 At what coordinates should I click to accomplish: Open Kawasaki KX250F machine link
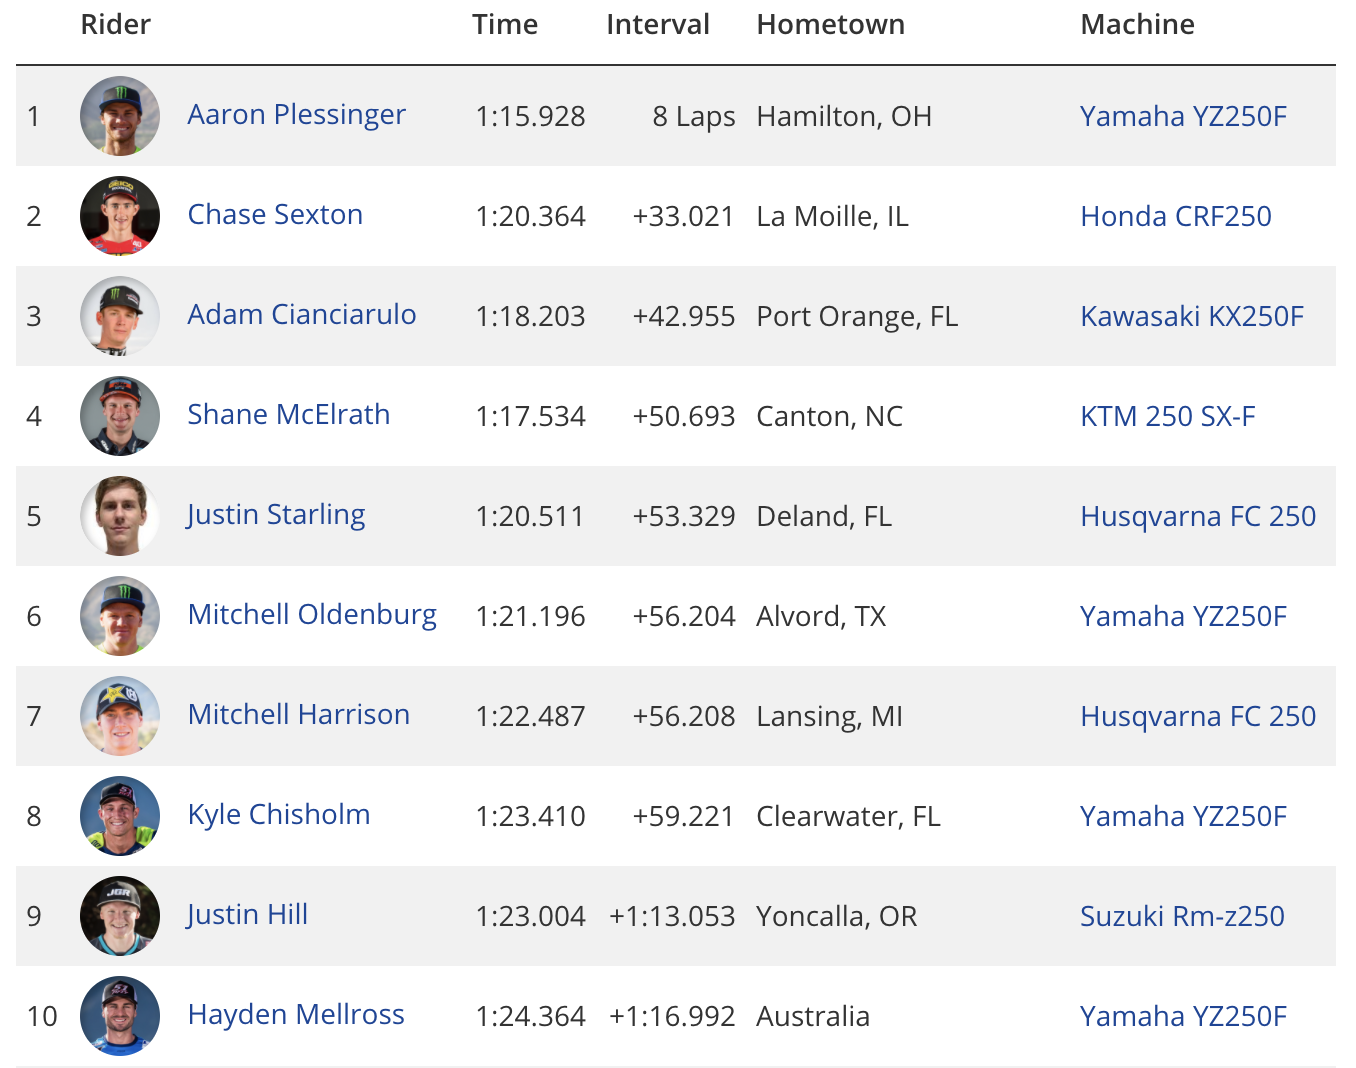pyautogui.click(x=1192, y=316)
